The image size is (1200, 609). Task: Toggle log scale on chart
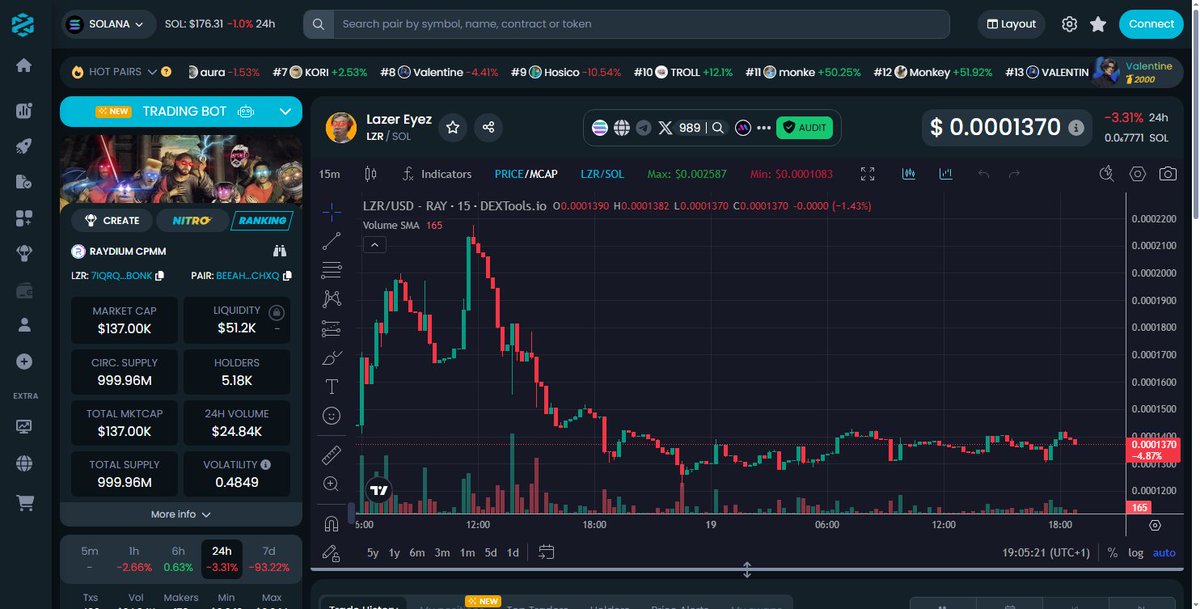(1136, 552)
